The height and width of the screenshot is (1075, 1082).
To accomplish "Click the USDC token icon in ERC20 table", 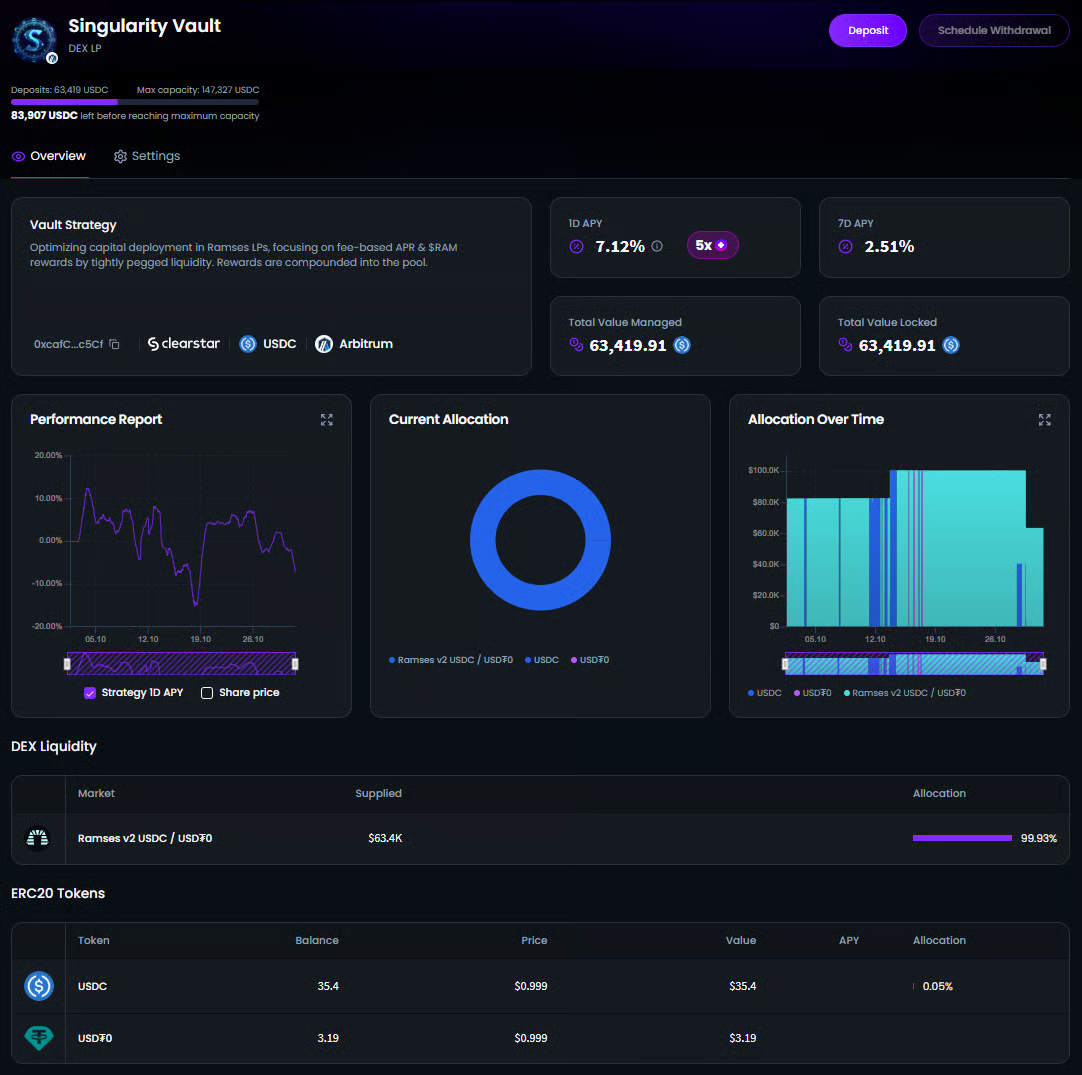I will click(x=38, y=986).
